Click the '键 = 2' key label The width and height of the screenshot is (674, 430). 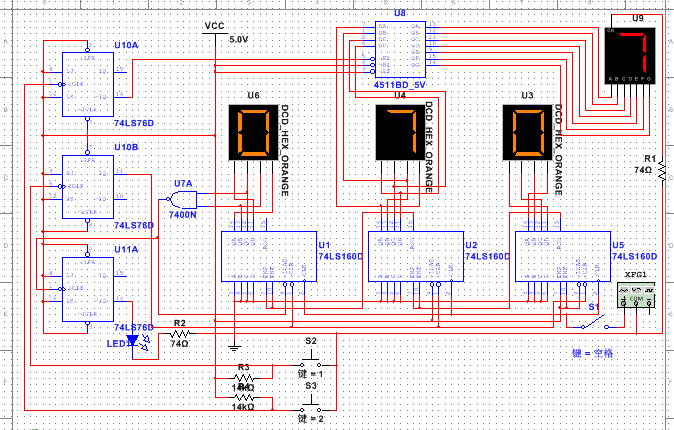click(311, 418)
